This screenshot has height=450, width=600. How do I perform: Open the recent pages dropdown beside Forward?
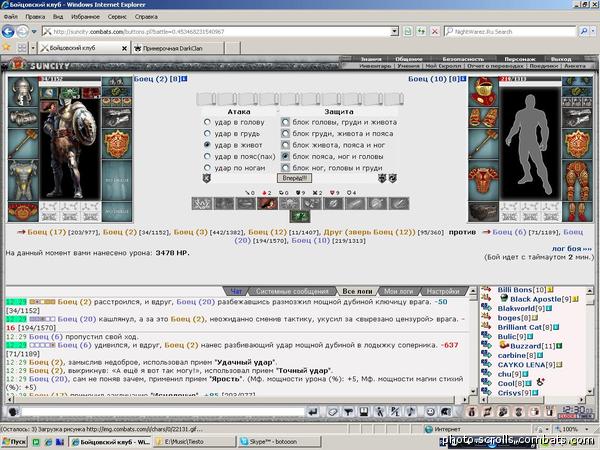coord(34,31)
